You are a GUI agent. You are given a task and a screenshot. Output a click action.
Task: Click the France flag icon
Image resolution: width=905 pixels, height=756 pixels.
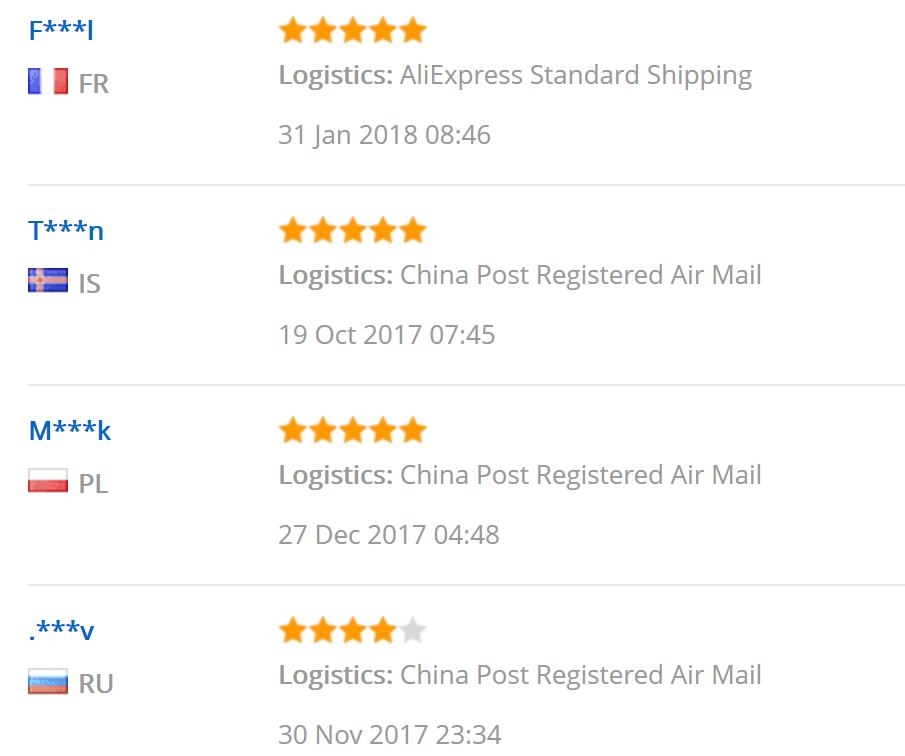coord(48,81)
